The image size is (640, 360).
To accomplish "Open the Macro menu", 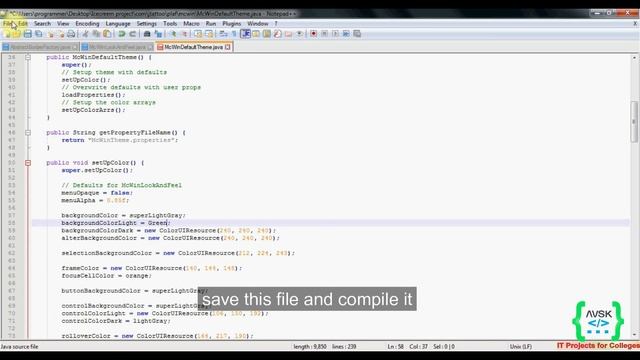I will coord(191,24).
